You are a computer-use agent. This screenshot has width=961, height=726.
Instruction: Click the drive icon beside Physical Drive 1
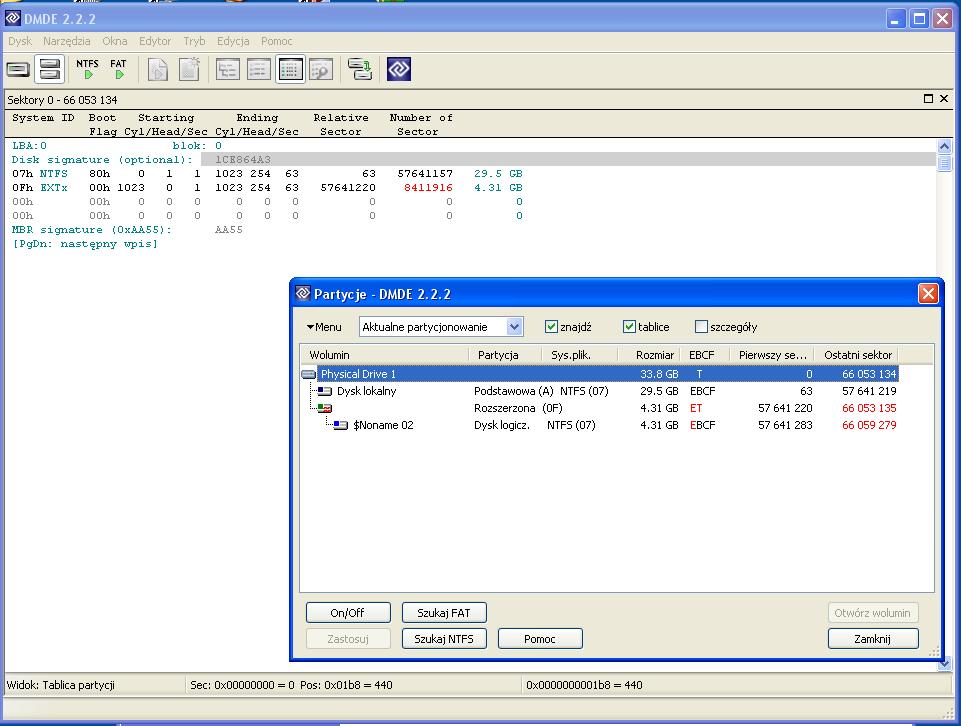pos(309,374)
